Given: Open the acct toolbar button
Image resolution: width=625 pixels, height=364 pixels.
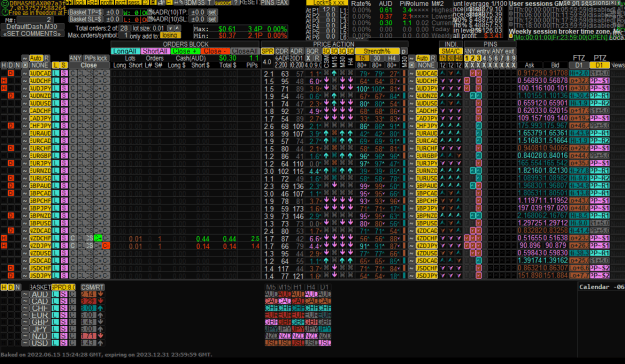Looking at the screenshot, I should click(x=121, y=2).
